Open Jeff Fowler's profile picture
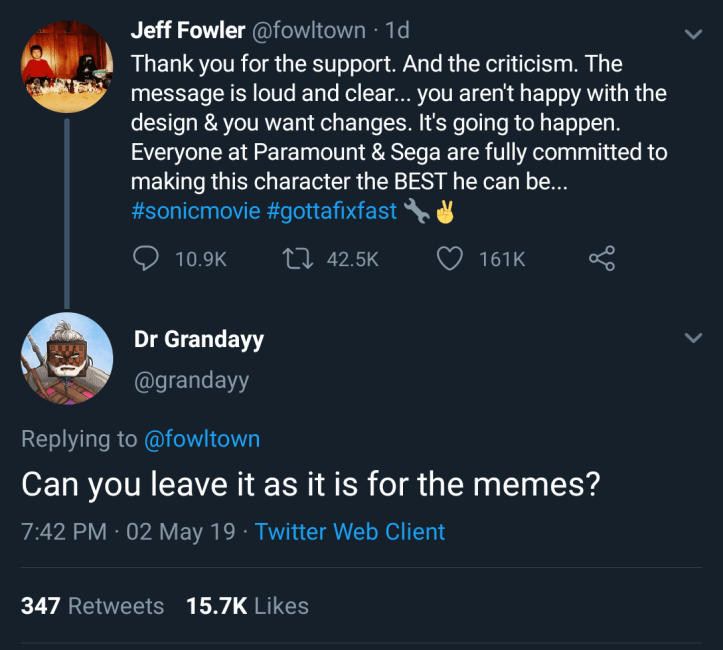The image size is (723, 650). click(66, 66)
